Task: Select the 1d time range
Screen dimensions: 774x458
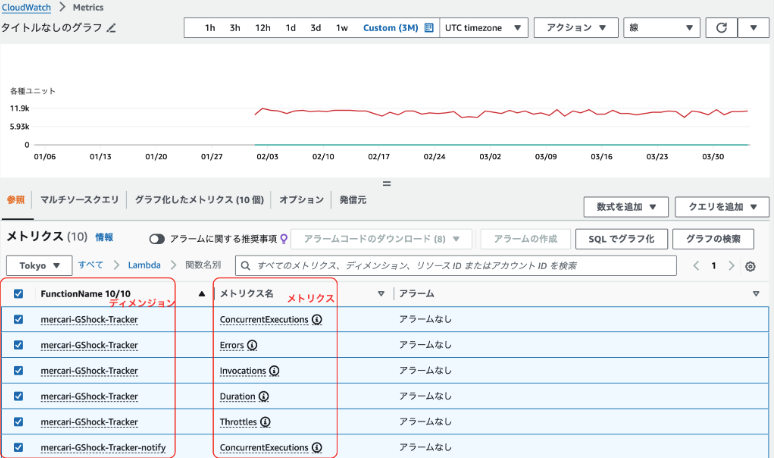Action: (290, 28)
